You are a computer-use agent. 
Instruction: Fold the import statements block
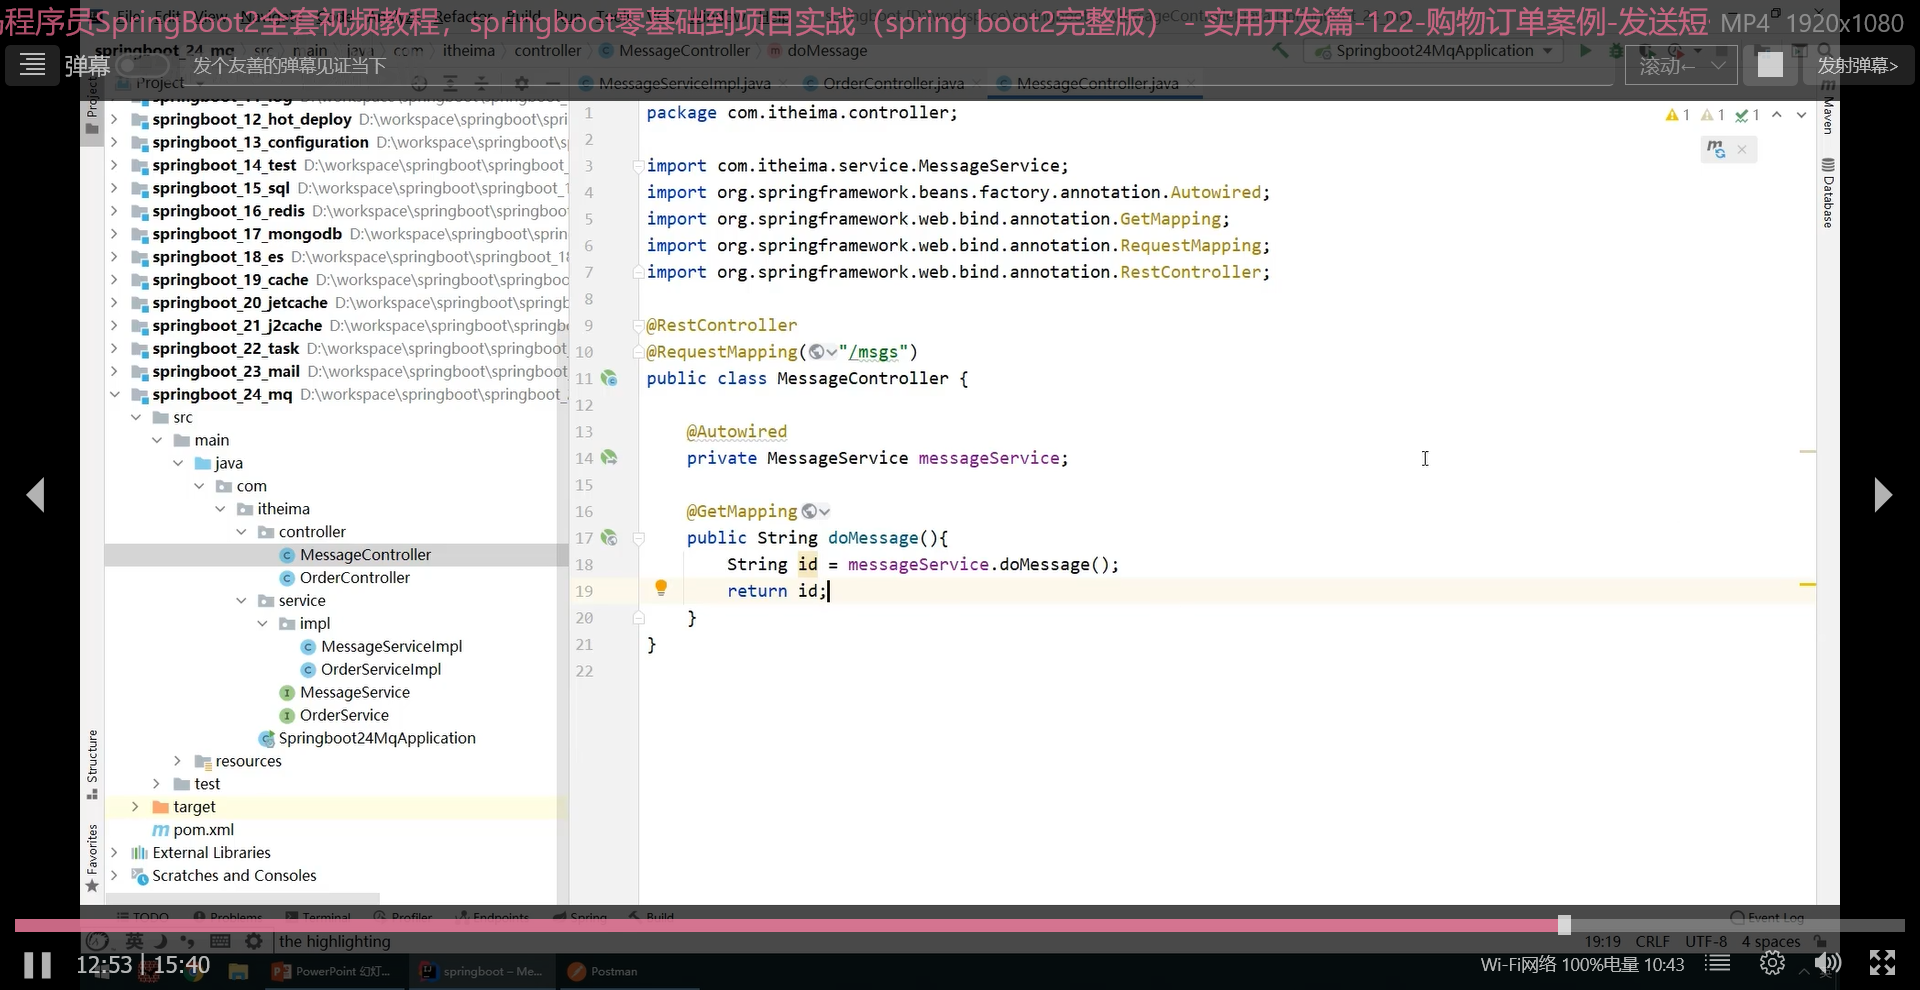point(639,166)
